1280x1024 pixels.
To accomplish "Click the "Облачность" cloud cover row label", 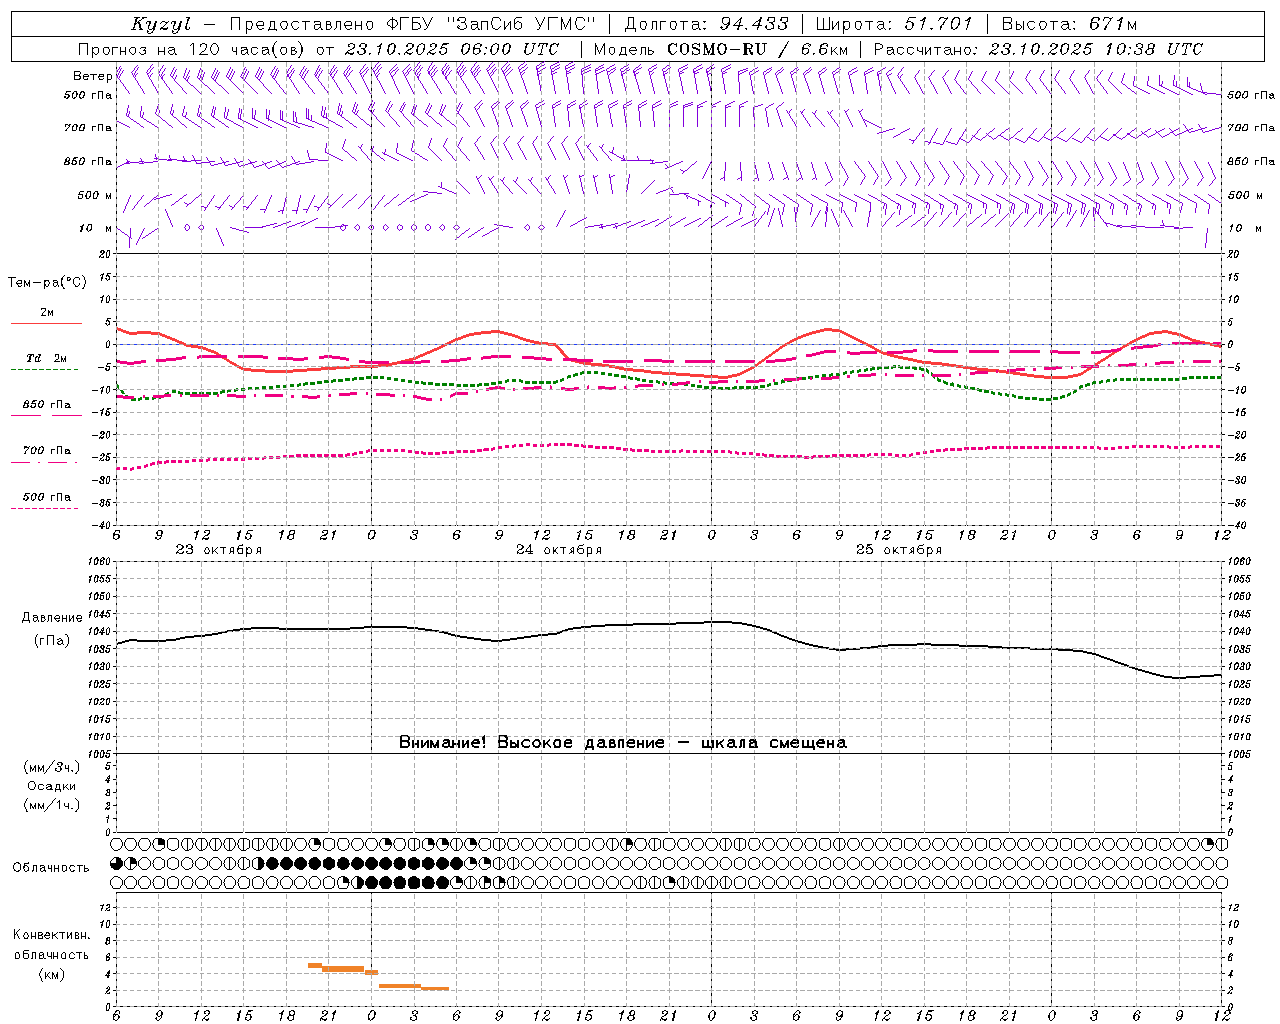I will 51,867.
